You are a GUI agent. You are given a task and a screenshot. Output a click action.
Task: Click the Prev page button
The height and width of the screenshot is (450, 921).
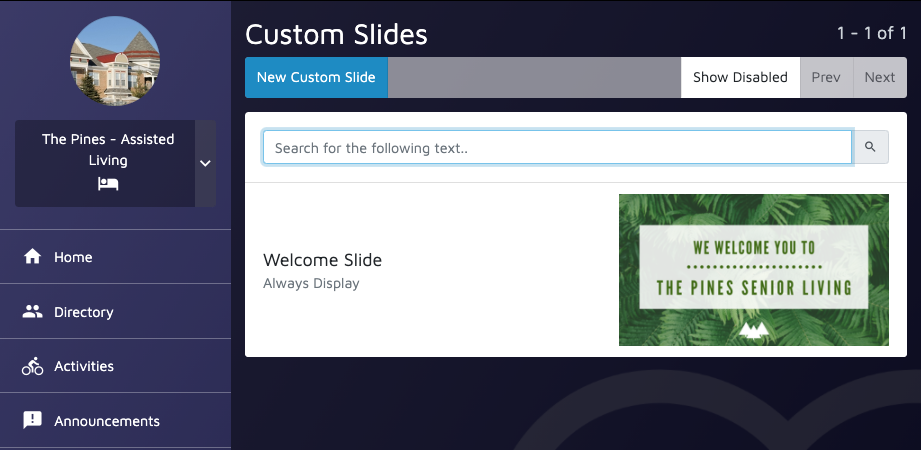(826, 77)
